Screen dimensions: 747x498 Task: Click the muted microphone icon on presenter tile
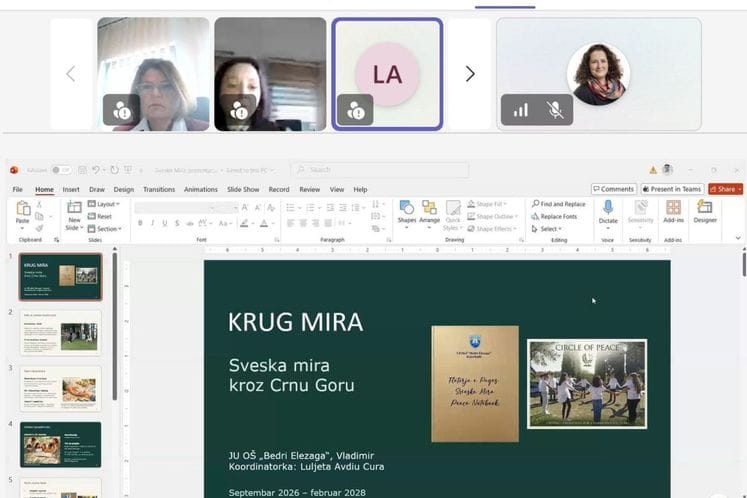coord(555,110)
